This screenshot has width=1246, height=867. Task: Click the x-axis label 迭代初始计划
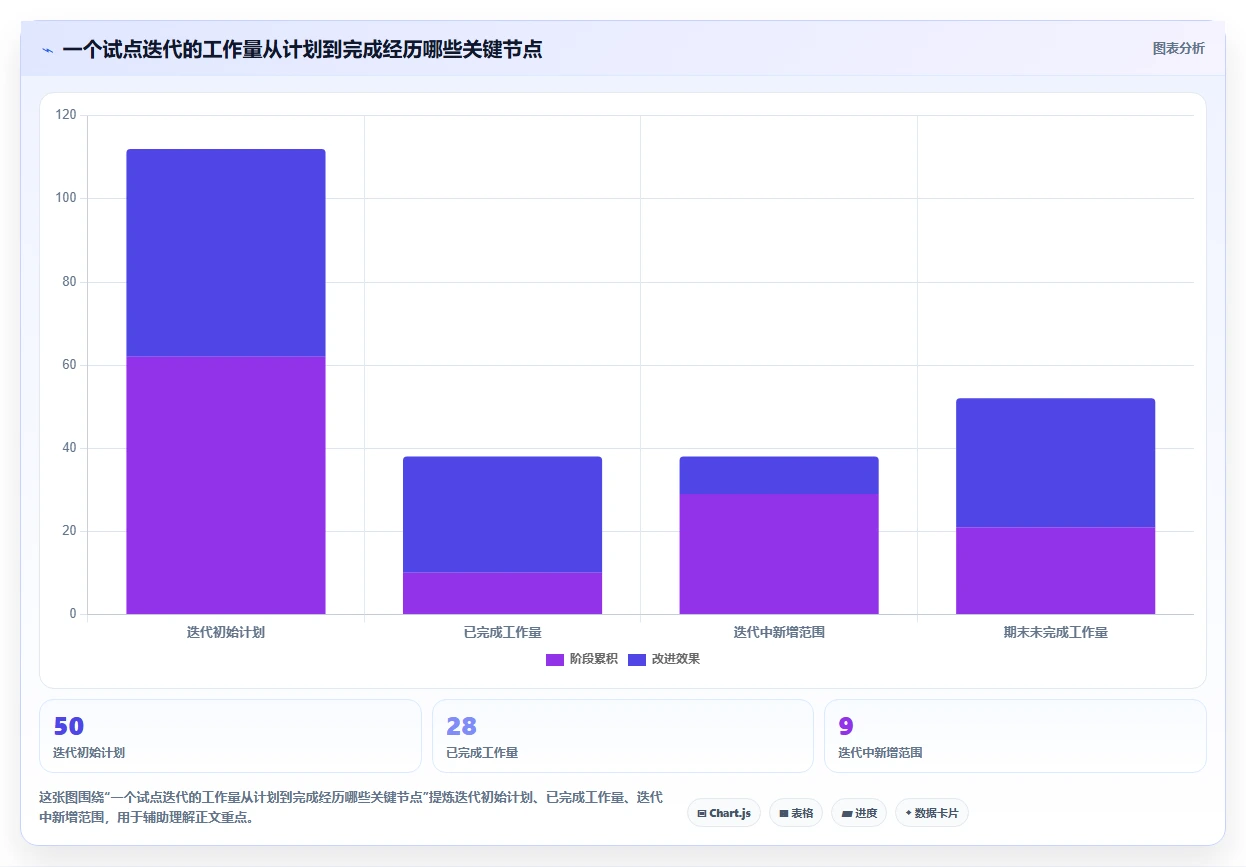(x=226, y=632)
